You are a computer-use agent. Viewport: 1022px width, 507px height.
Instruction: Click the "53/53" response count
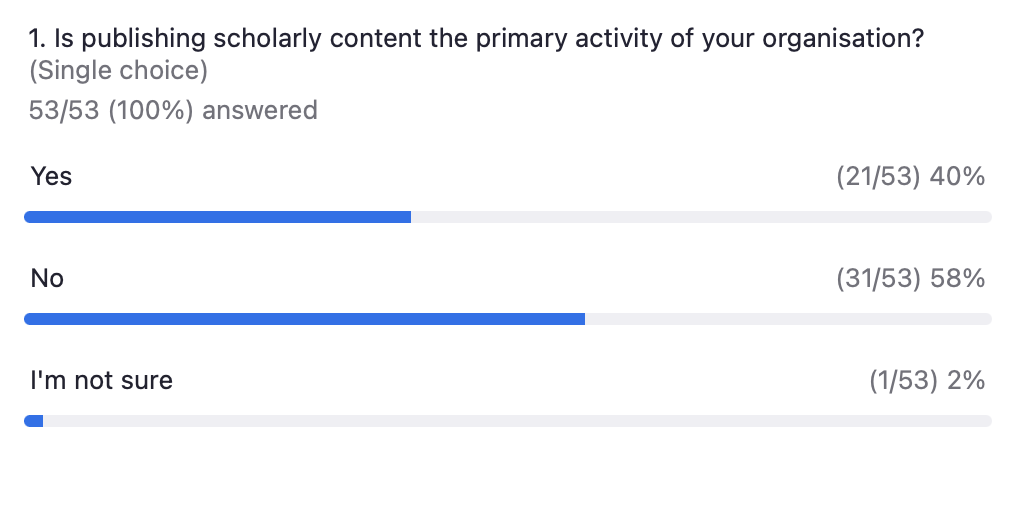click(65, 110)
